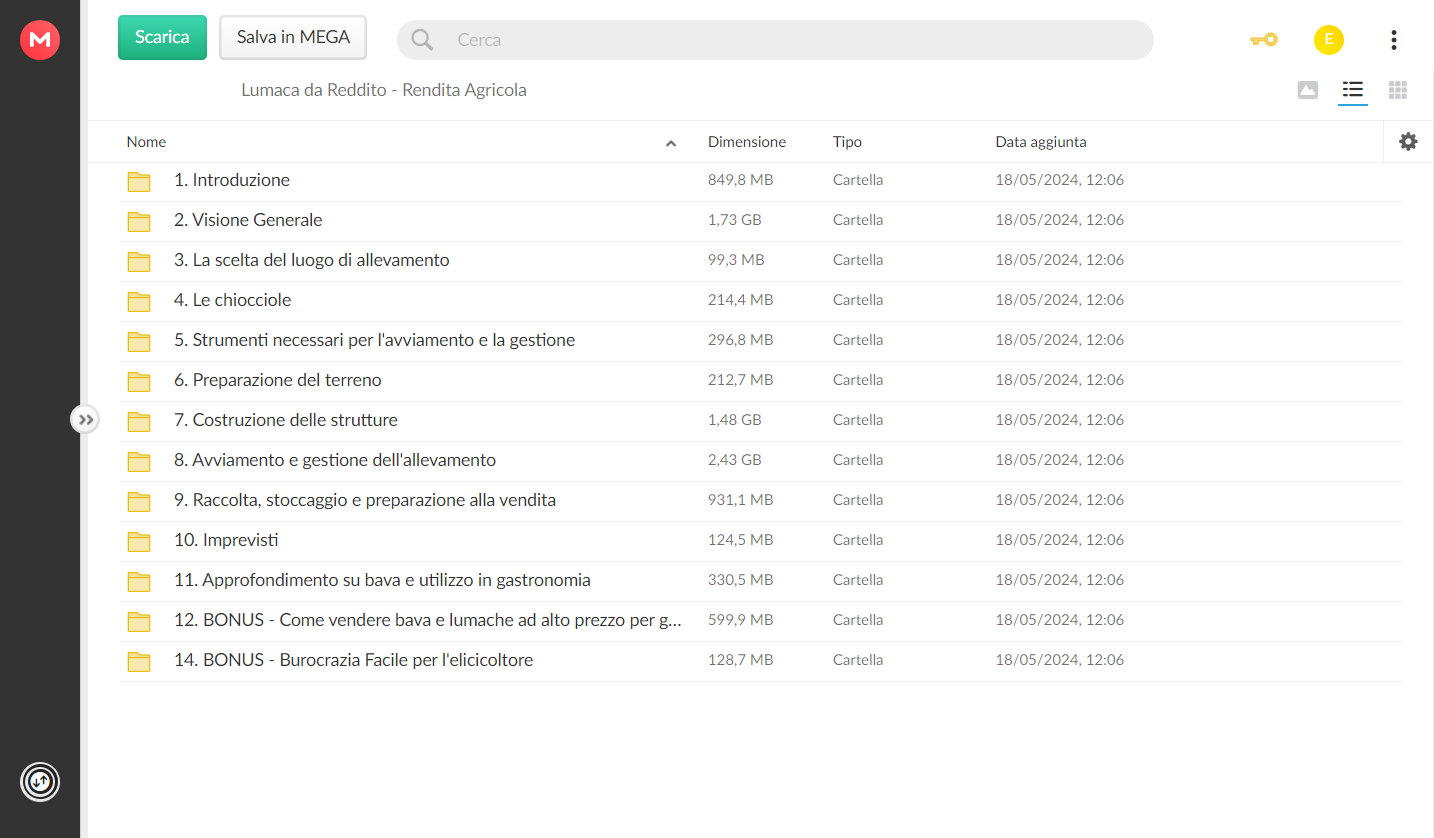Viewport: 1434px width, 838px height.
Task: Sort by Tipo column header
Action: (847, 142)
